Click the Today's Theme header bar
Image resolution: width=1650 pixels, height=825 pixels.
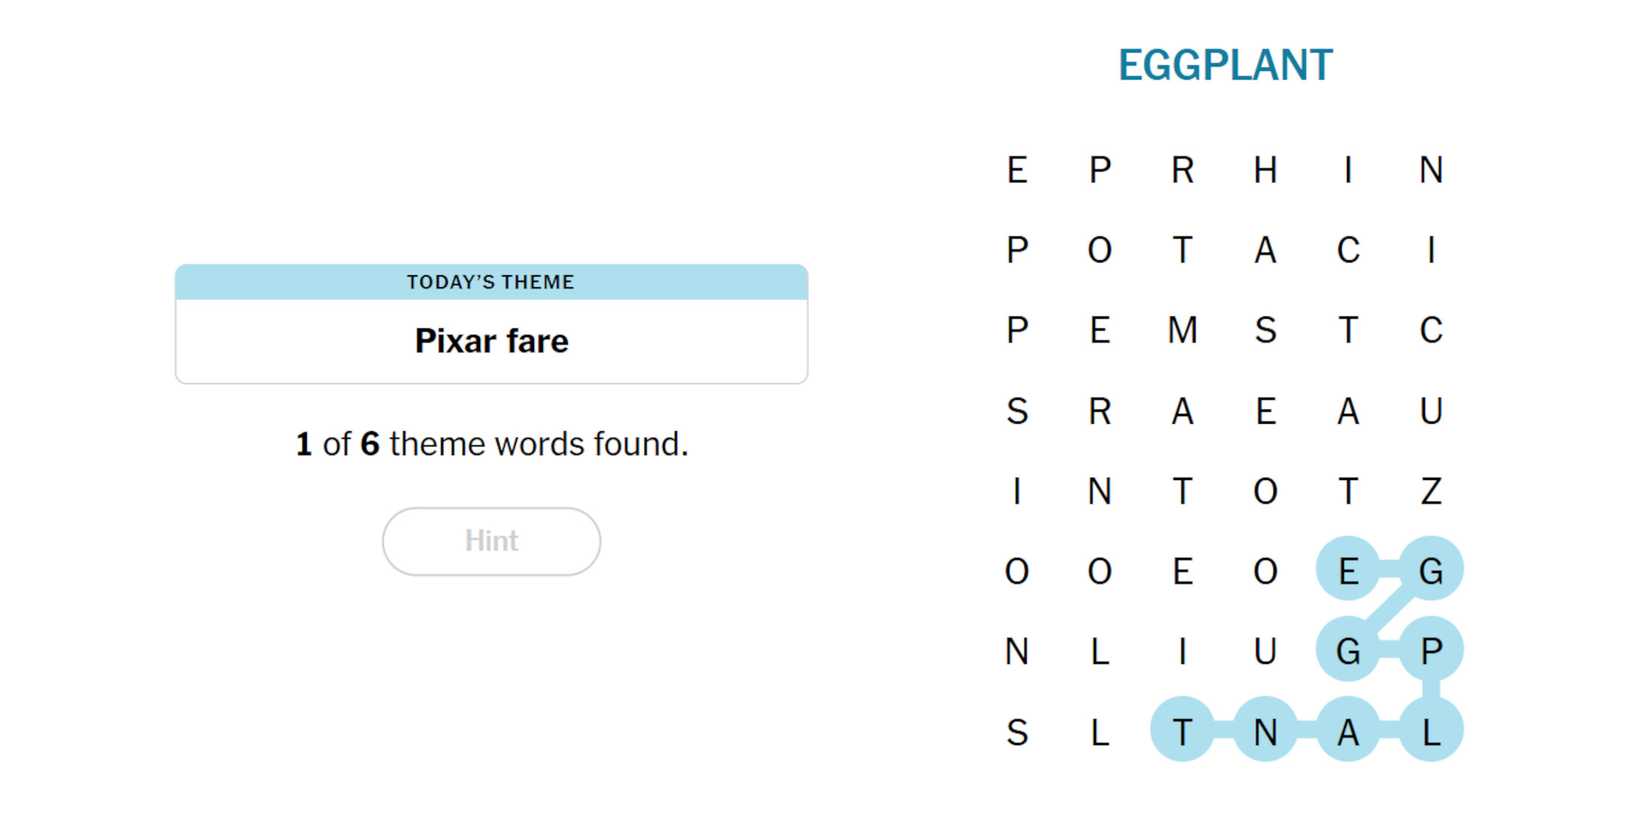[491, 282]
